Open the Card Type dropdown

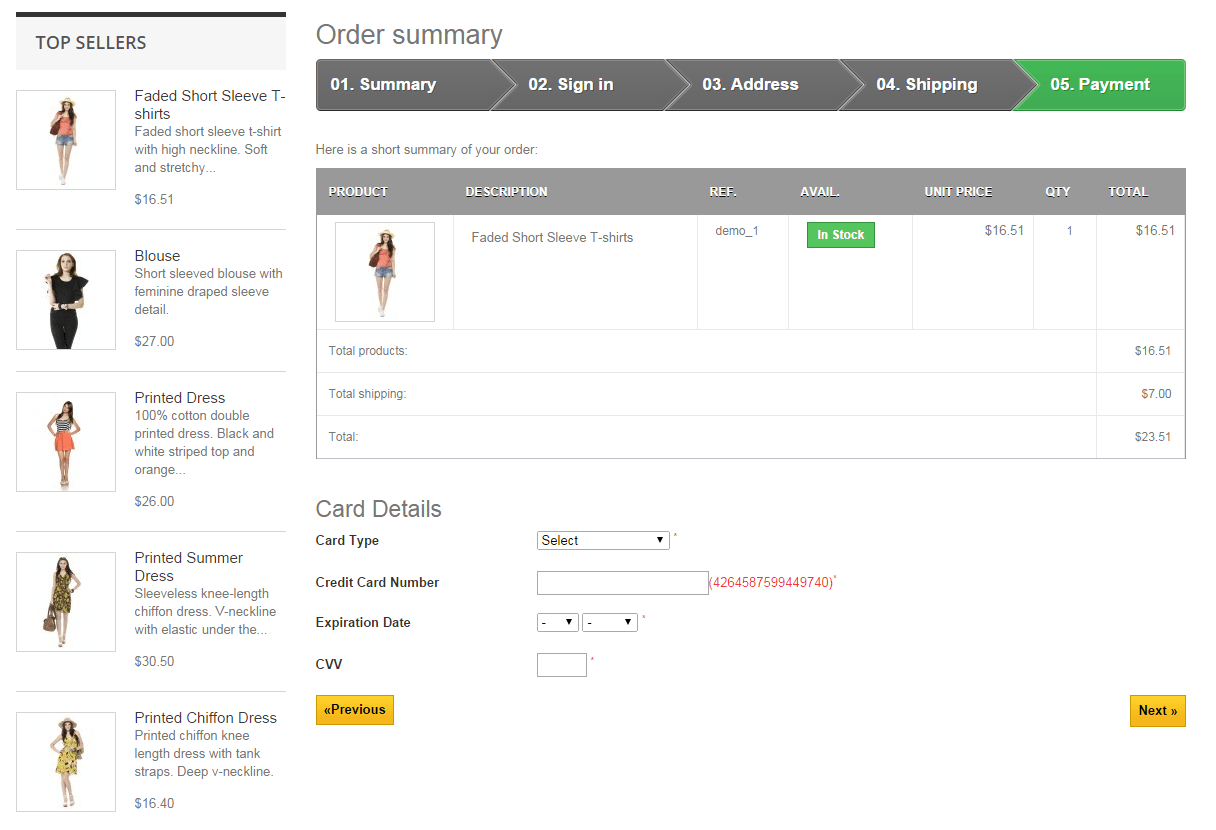tap(602, 539)
